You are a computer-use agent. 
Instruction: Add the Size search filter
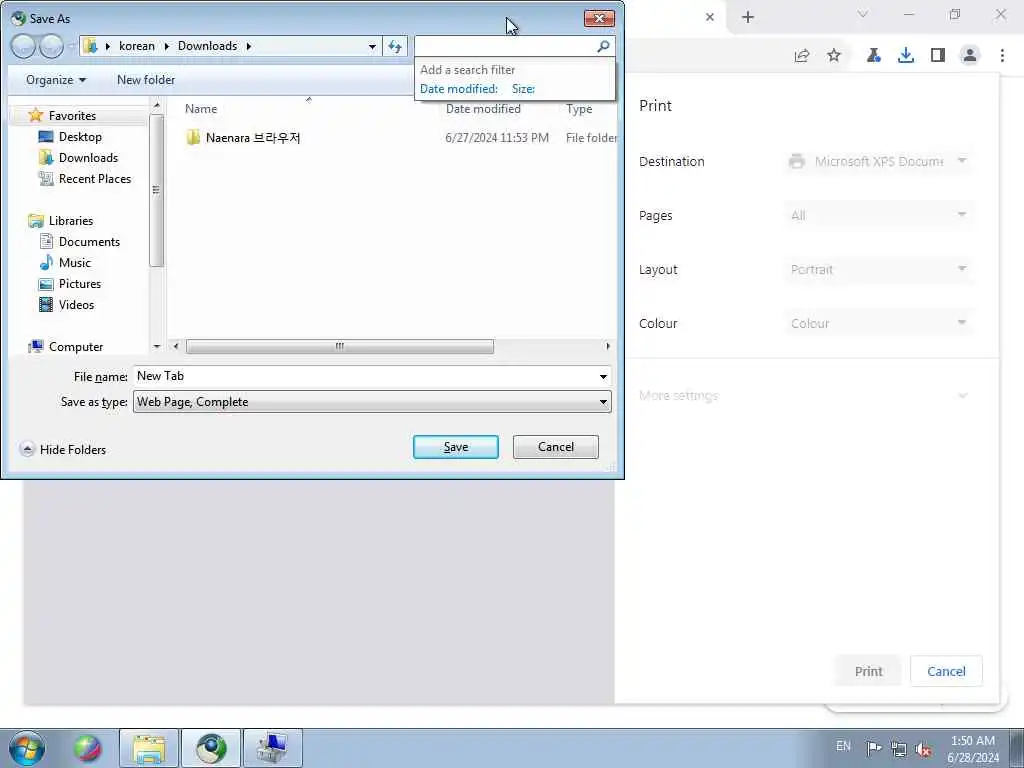pos(523,89)
